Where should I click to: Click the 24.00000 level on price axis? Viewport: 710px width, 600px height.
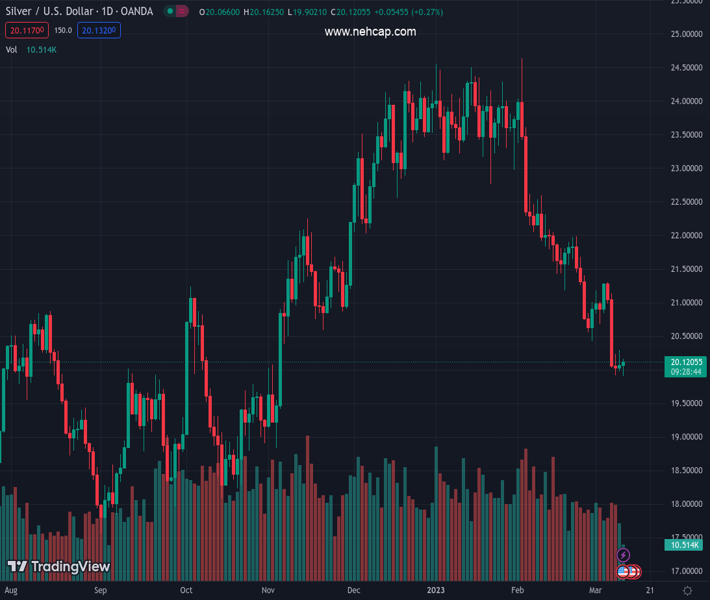(x=684, y=101)
